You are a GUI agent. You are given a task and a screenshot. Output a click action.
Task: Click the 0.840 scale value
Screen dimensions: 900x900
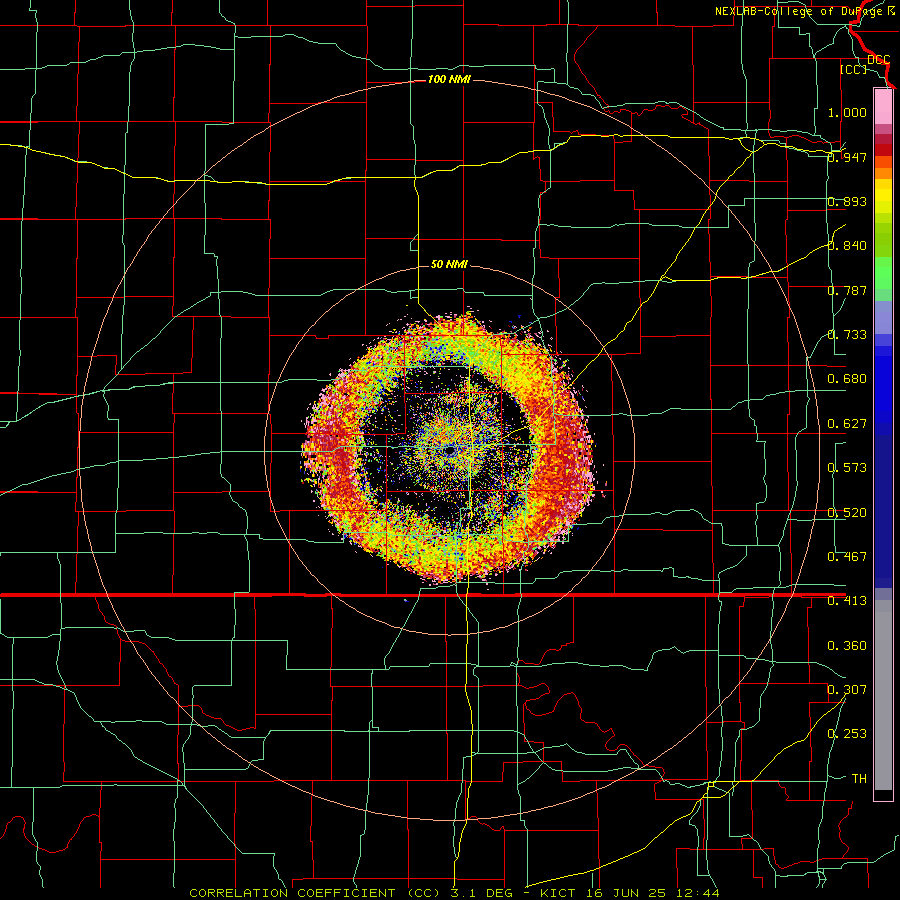(847, 246)
